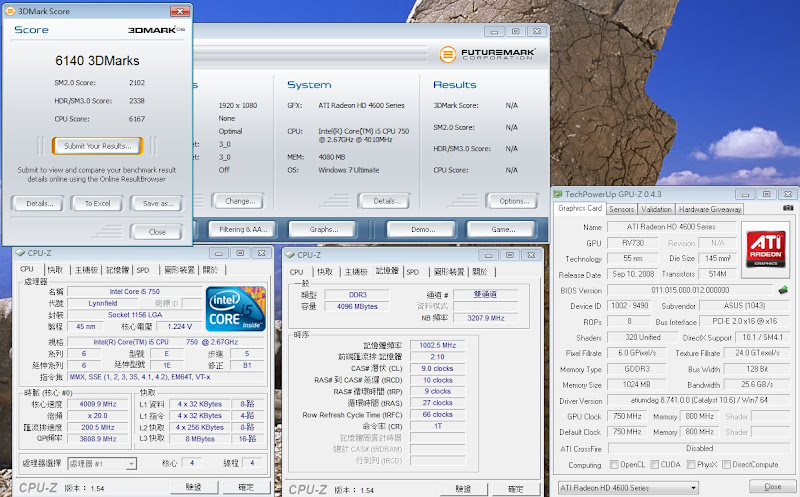
Task: Click Close in the 3DMark Score window
Action: [157, 232]
